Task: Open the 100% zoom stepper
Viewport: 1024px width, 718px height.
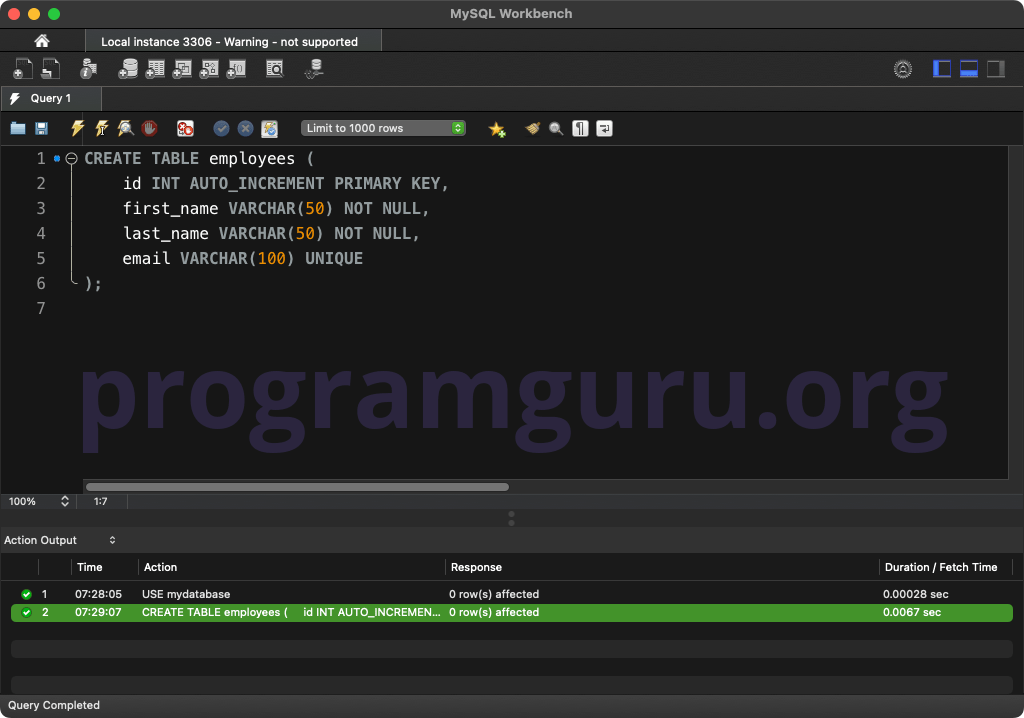Action: (65, 501)
